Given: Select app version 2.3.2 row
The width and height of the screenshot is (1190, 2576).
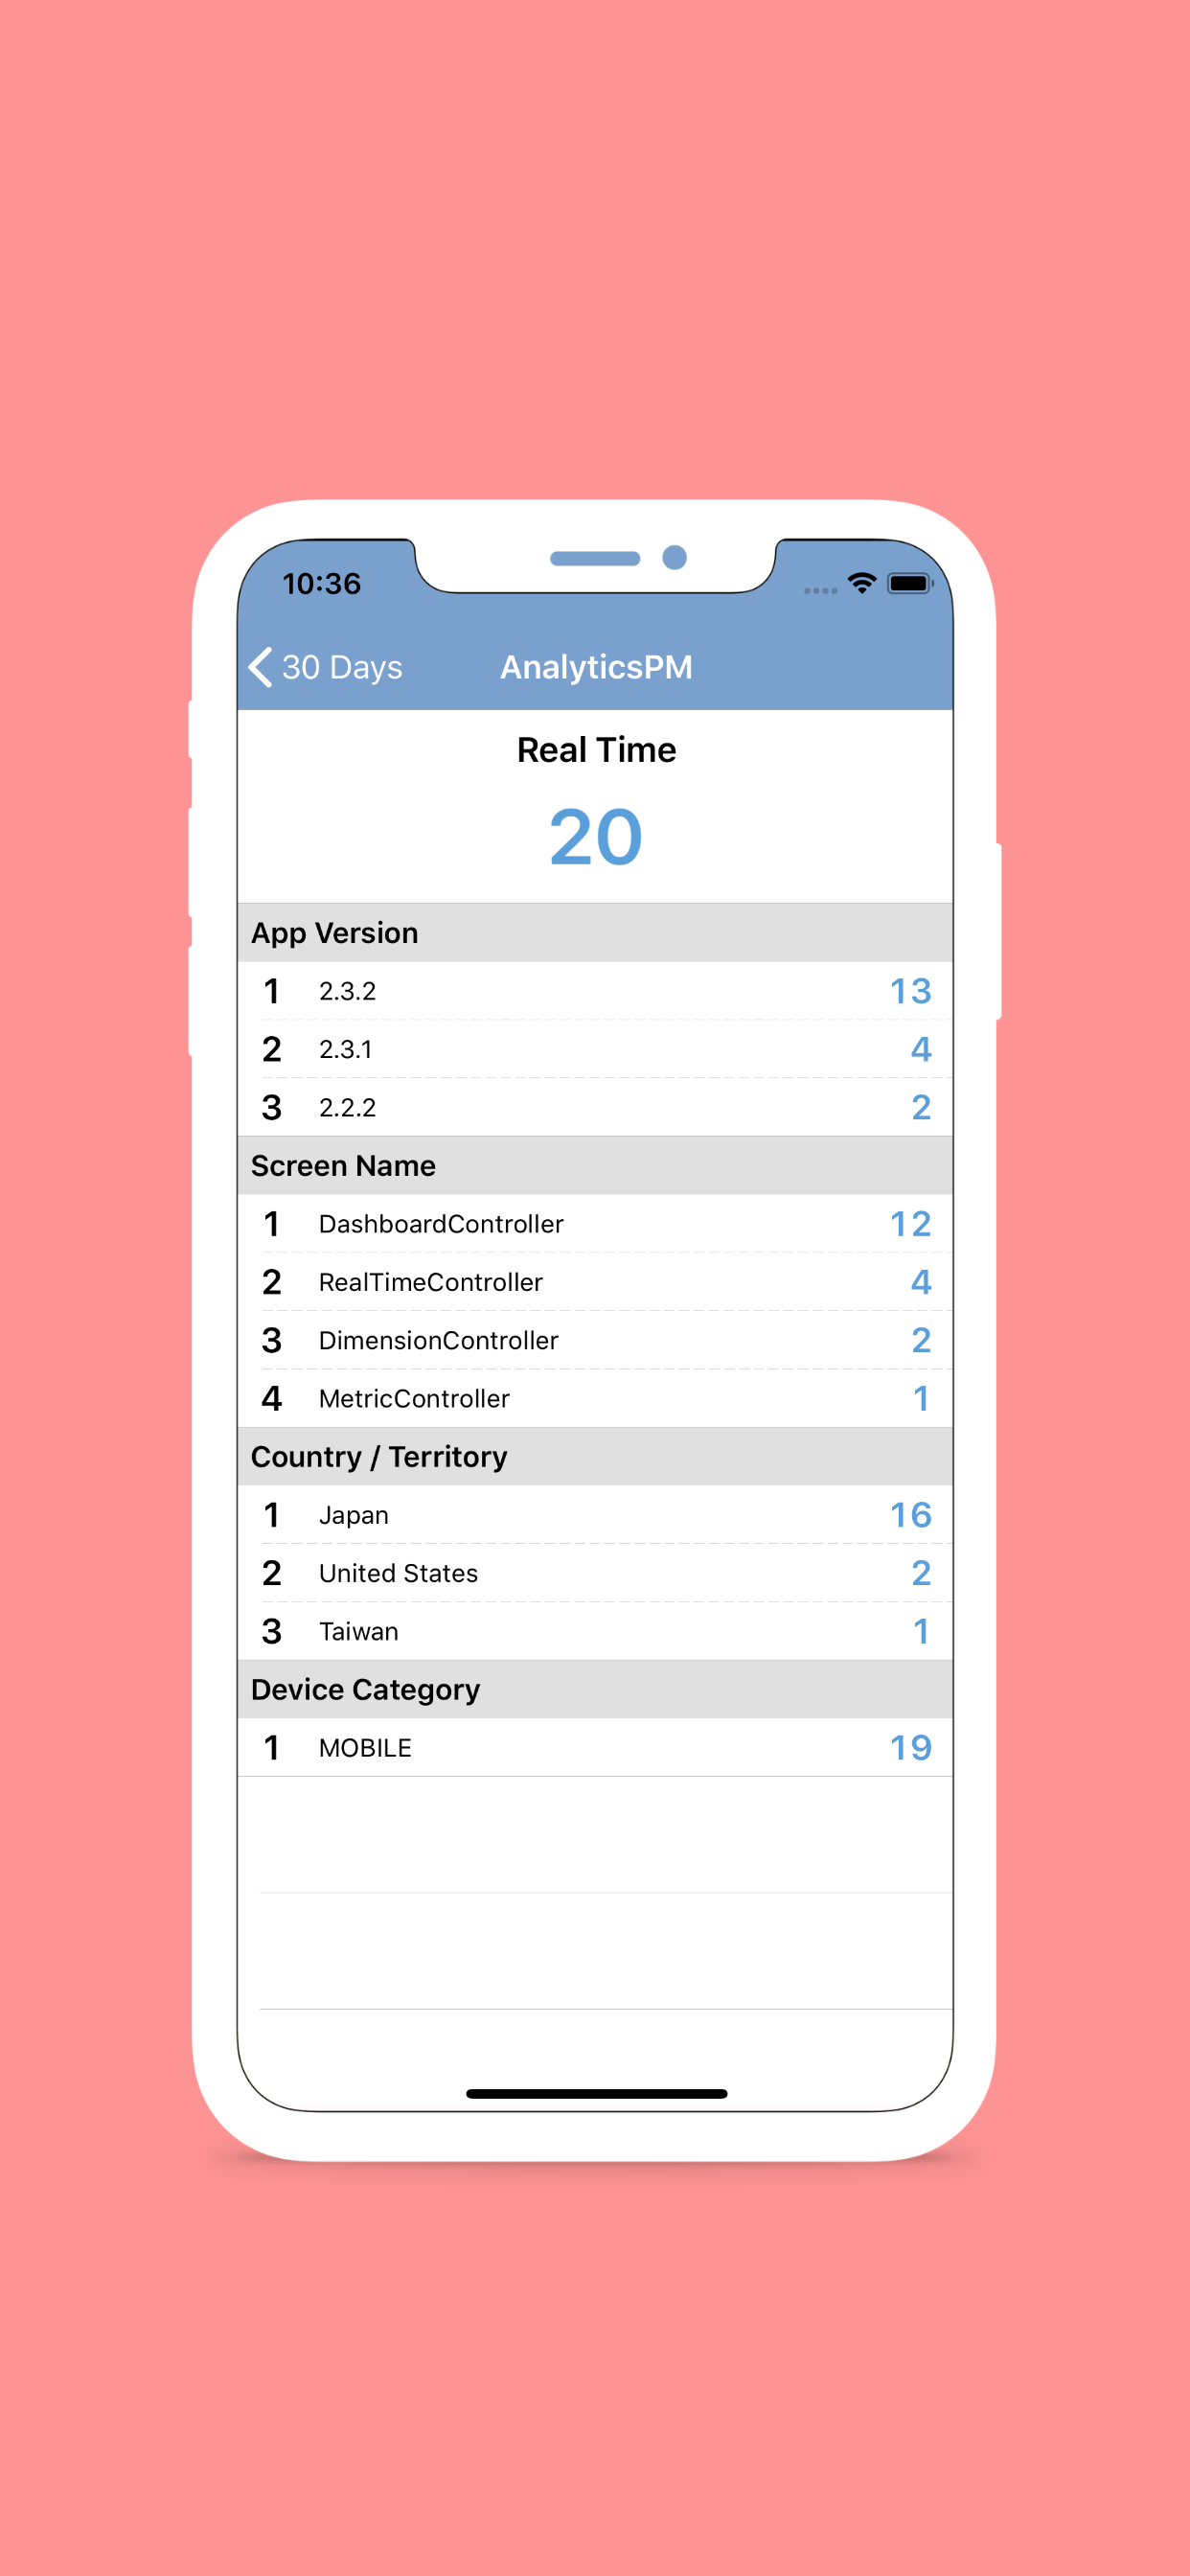Looking at the screenshot, I should pyautogui.click(x=595, y=991).
